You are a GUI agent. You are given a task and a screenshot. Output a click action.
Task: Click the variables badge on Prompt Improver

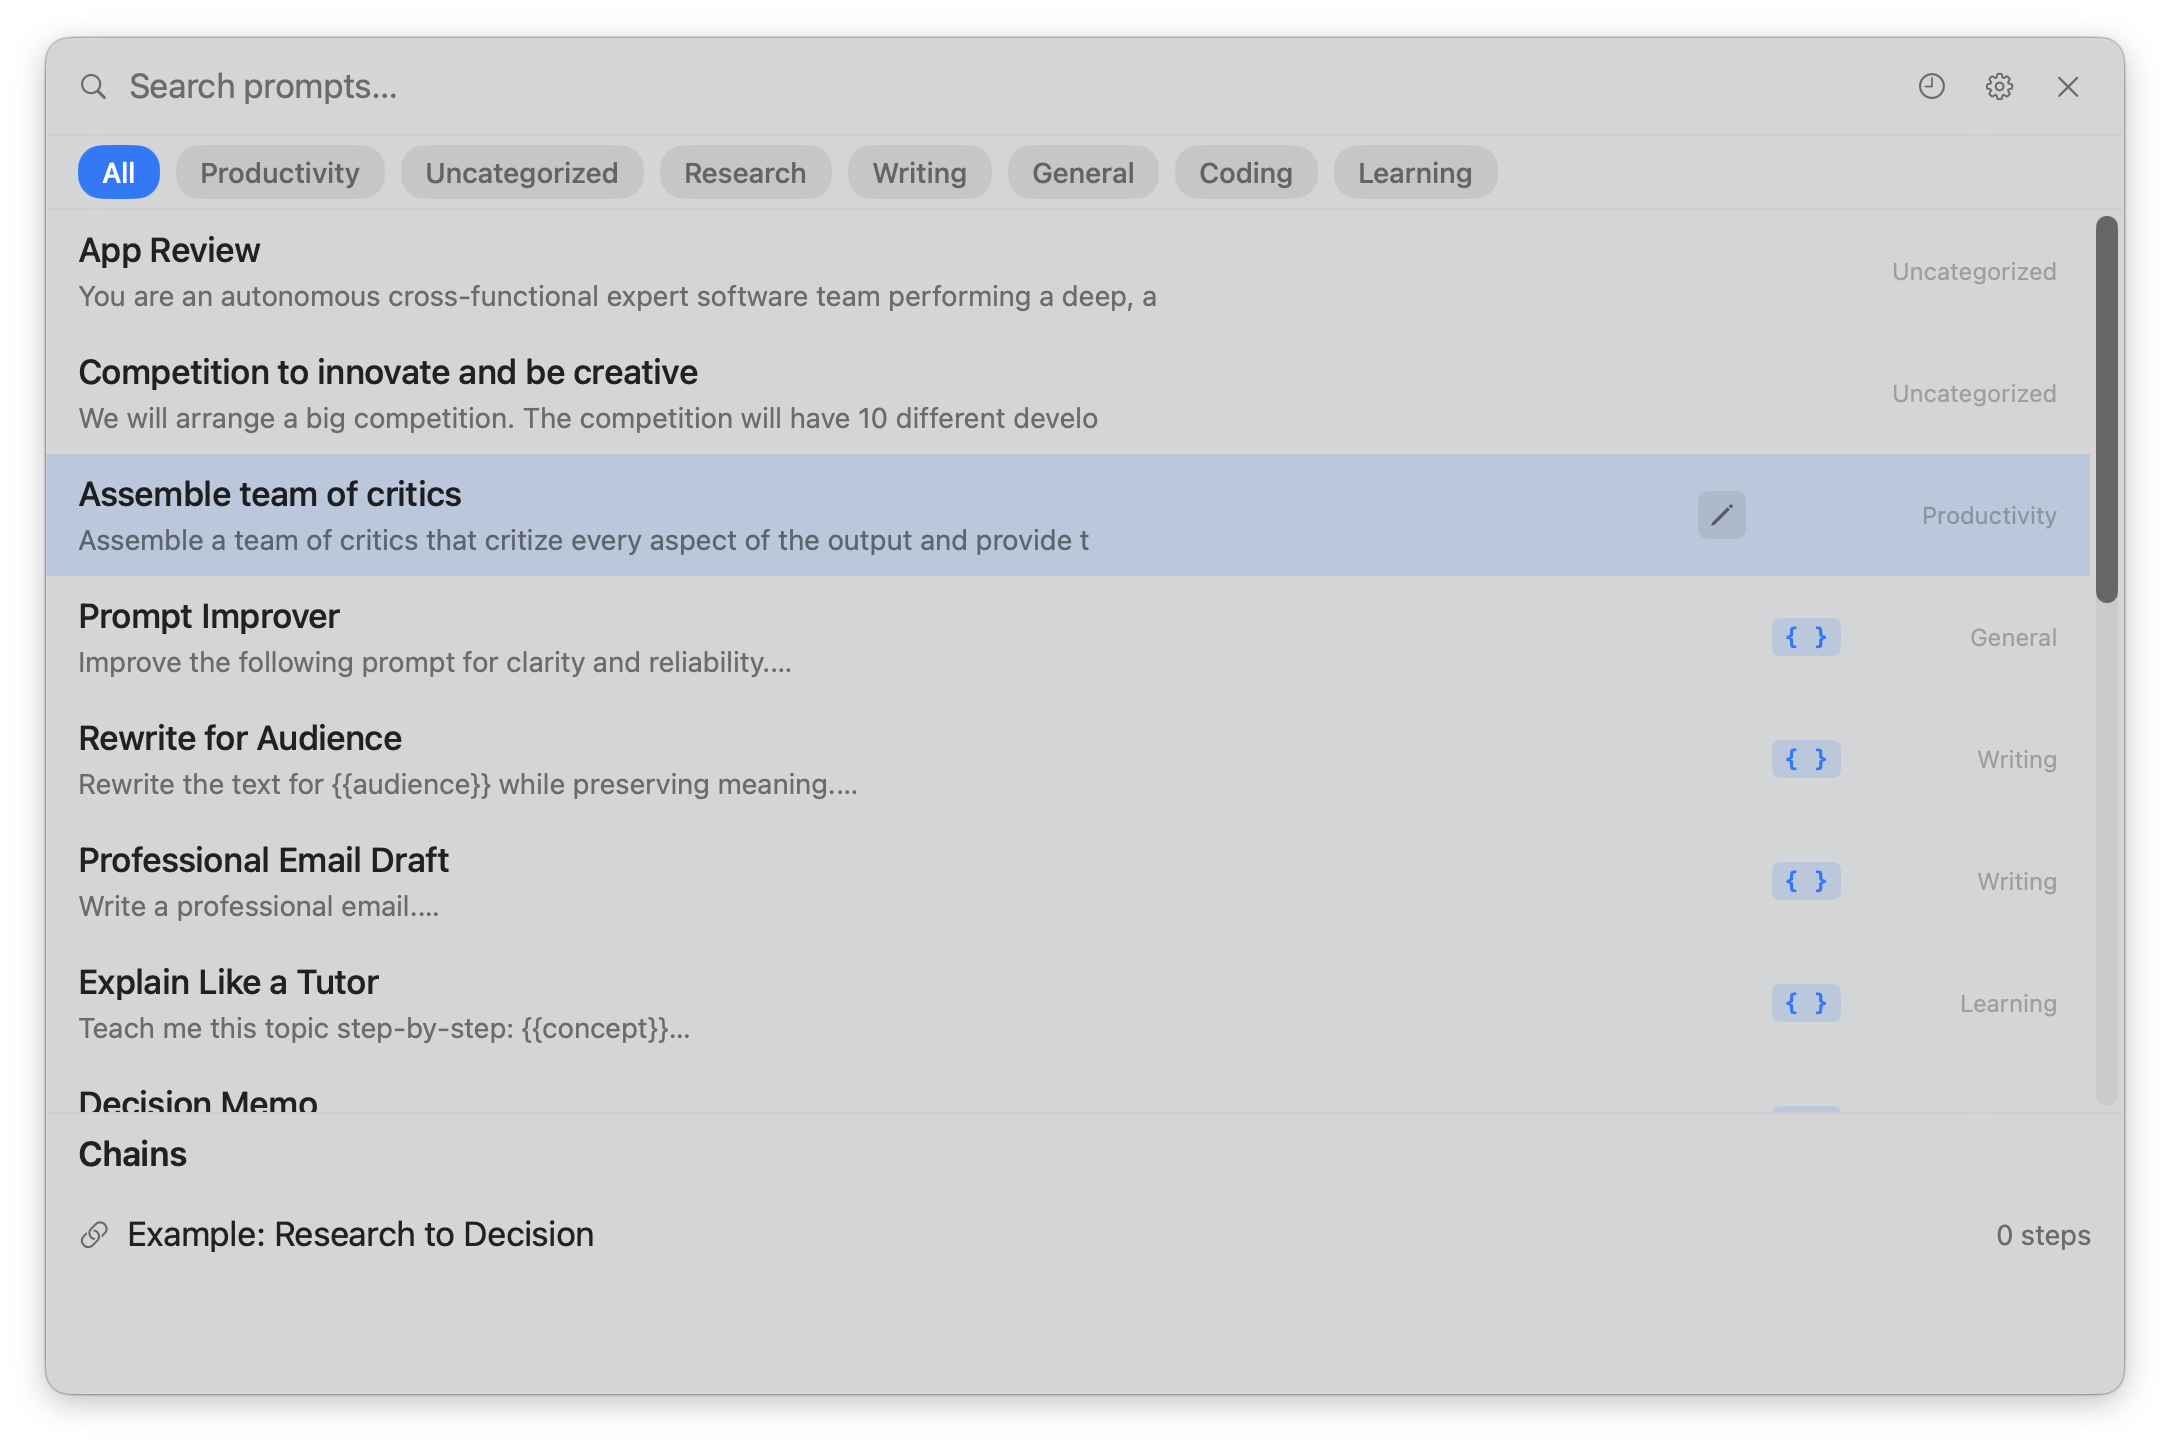(1805, 637)
